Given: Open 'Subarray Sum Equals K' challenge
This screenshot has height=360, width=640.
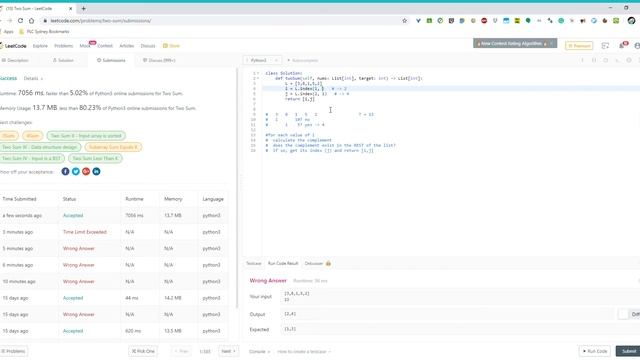Looking at the screenshot, I should pyautogui.click(x=113, y=147).
